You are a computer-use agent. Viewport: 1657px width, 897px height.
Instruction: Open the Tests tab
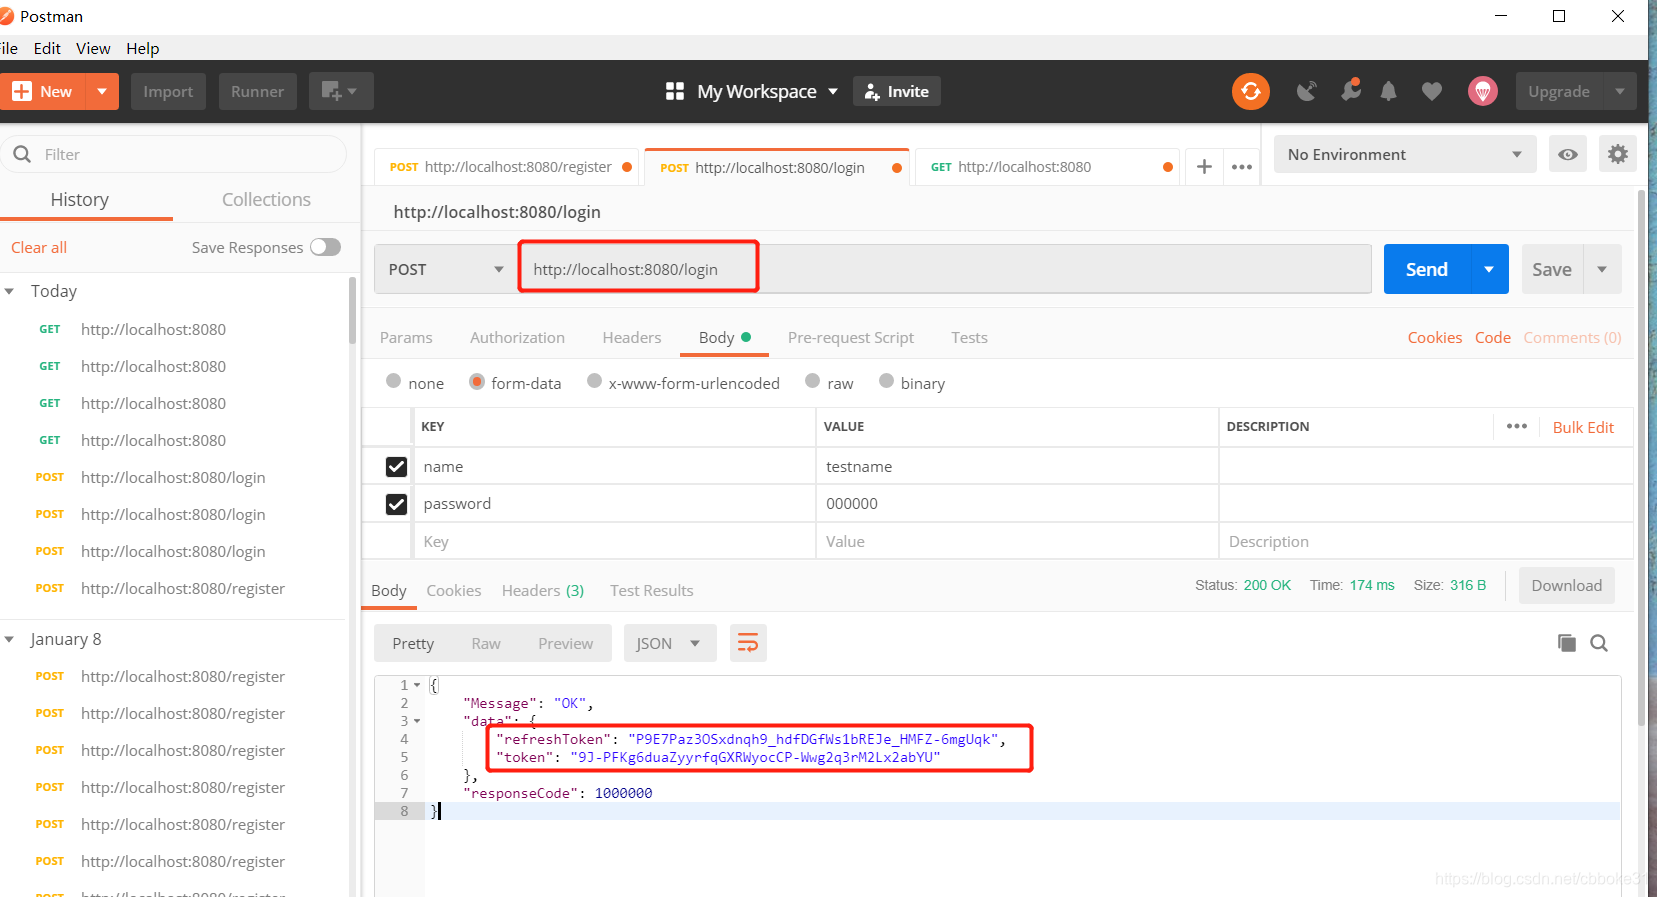(969, 337)
